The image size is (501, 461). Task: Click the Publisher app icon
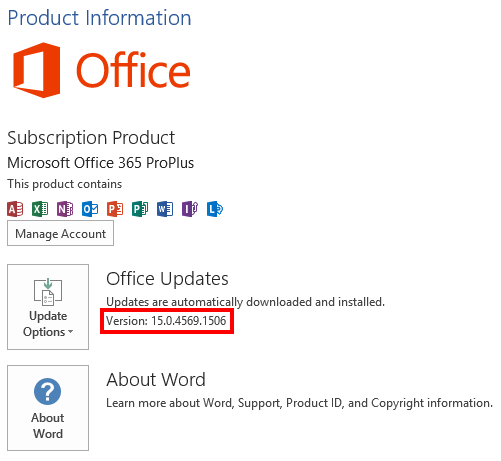(x=140, y=209)
